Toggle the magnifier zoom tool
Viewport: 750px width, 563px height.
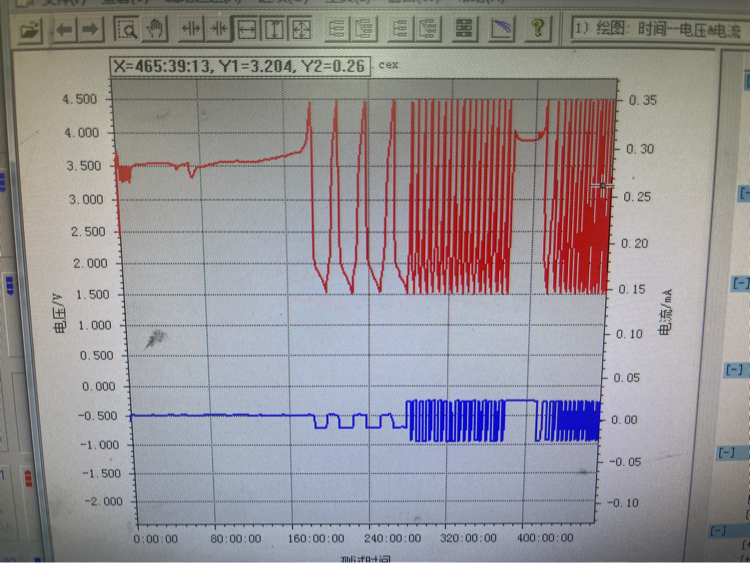pos(127,29)
